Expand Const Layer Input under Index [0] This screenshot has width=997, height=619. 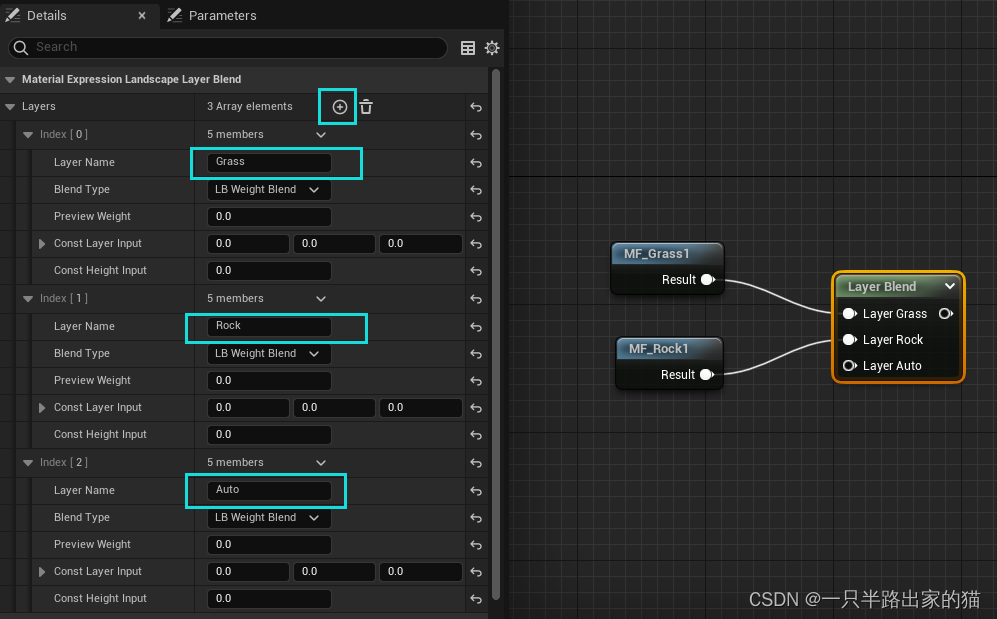click(42, 243)
